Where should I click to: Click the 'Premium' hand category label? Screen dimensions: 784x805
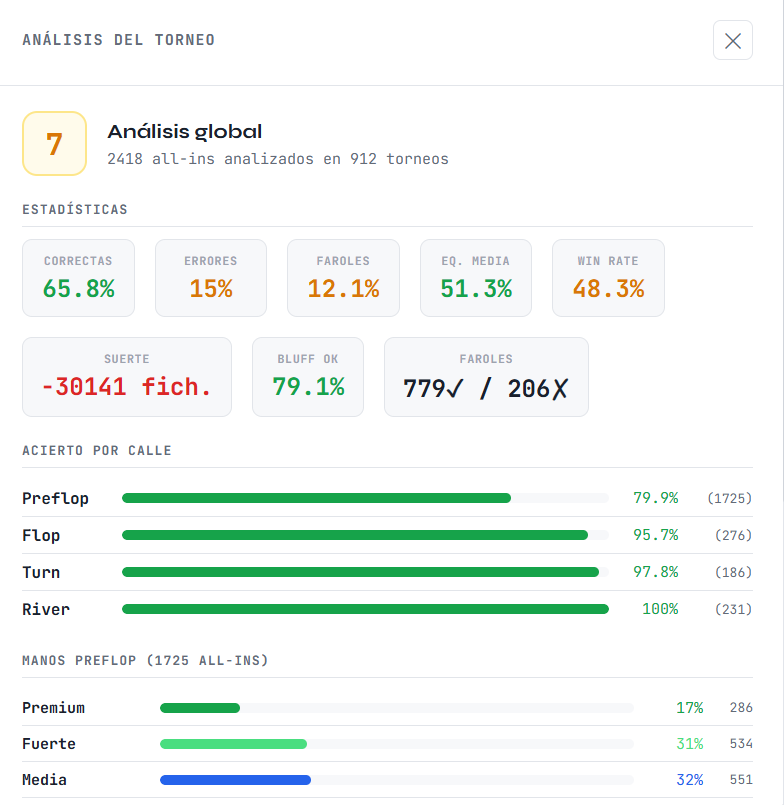[53, 708]
